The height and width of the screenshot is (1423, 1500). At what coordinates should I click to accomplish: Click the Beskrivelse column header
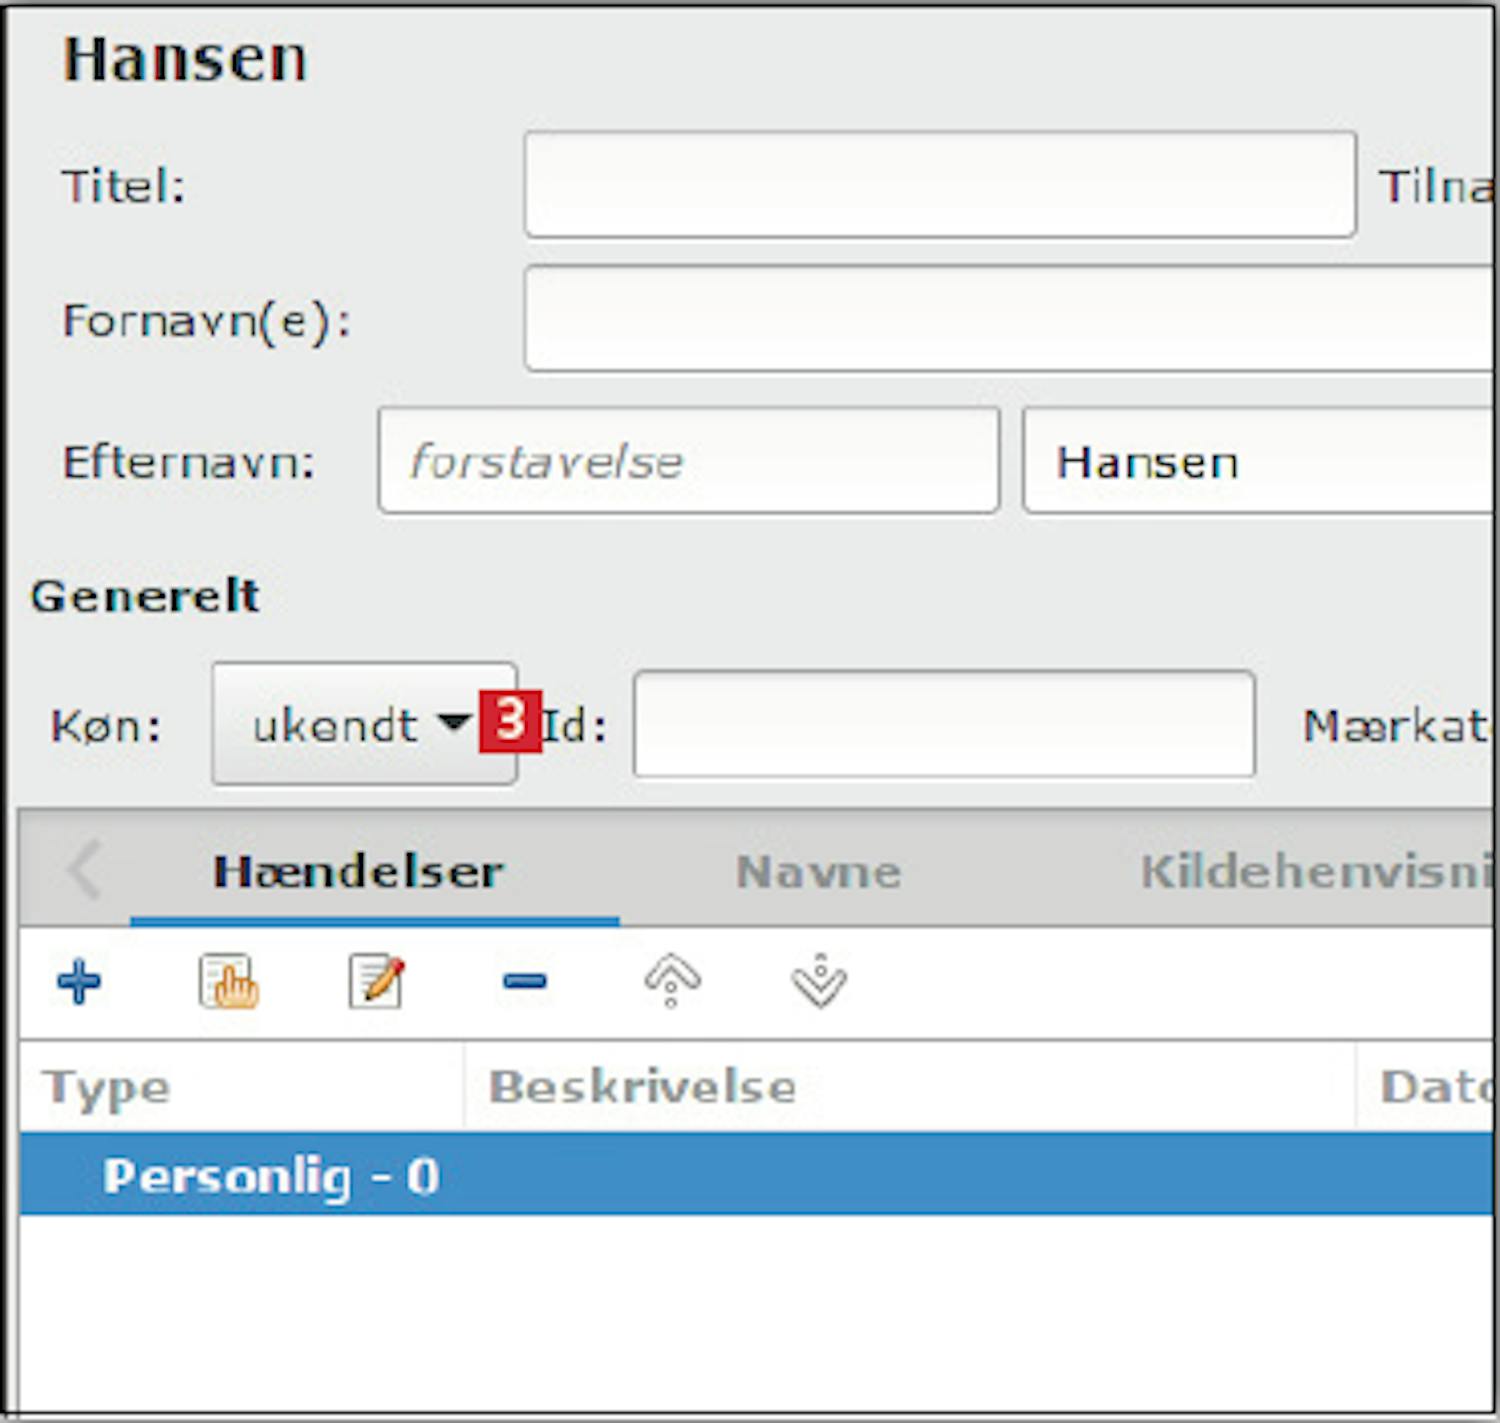pos(642,1087)
